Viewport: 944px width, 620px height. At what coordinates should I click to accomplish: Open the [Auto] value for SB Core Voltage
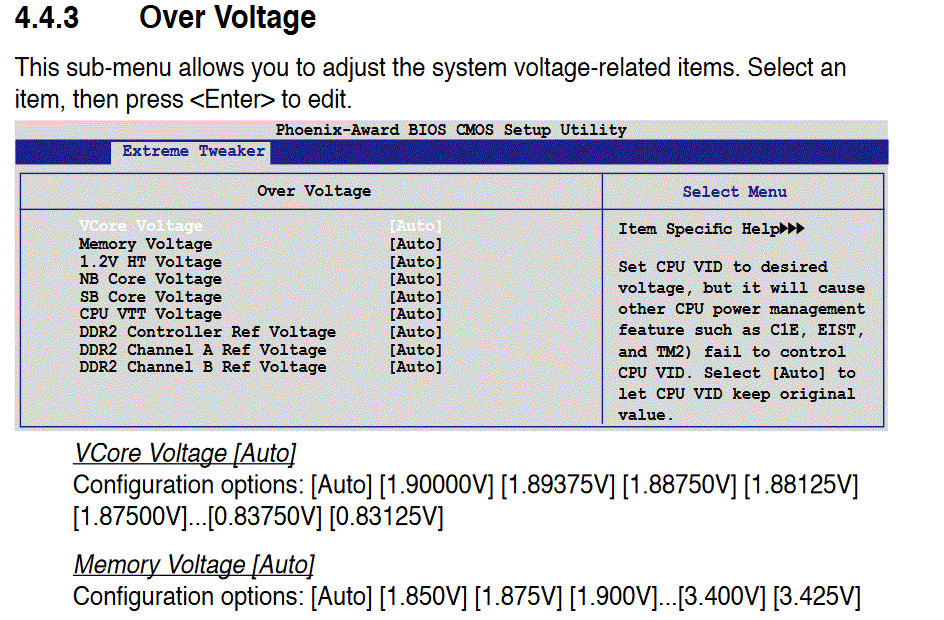click(416, 297)
